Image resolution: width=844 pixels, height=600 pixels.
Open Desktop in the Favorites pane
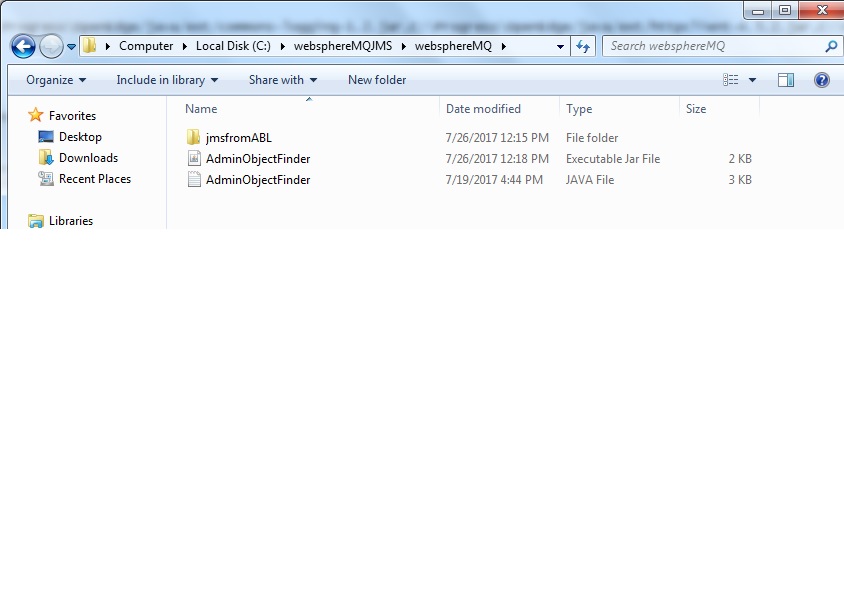click(80, 137)
